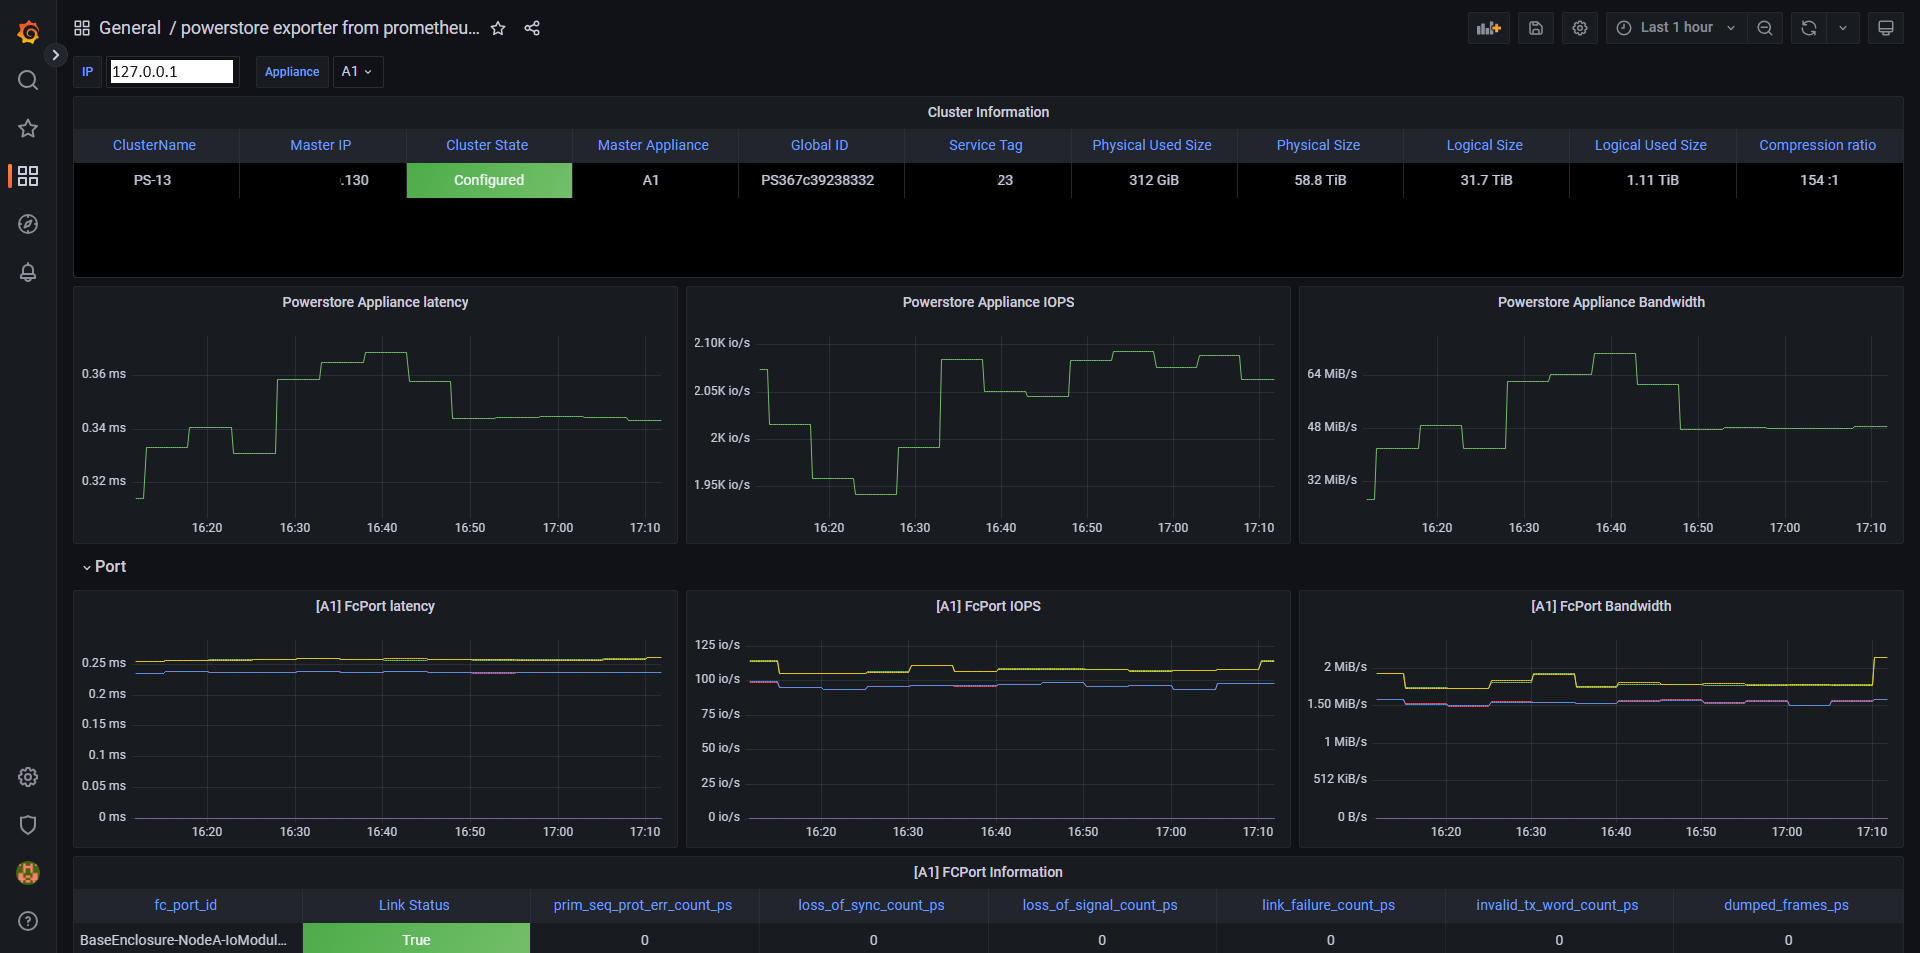Open Powerstore Appliance Bandwidth panel menu
1920x953 pixels.
click(1601, 302)
